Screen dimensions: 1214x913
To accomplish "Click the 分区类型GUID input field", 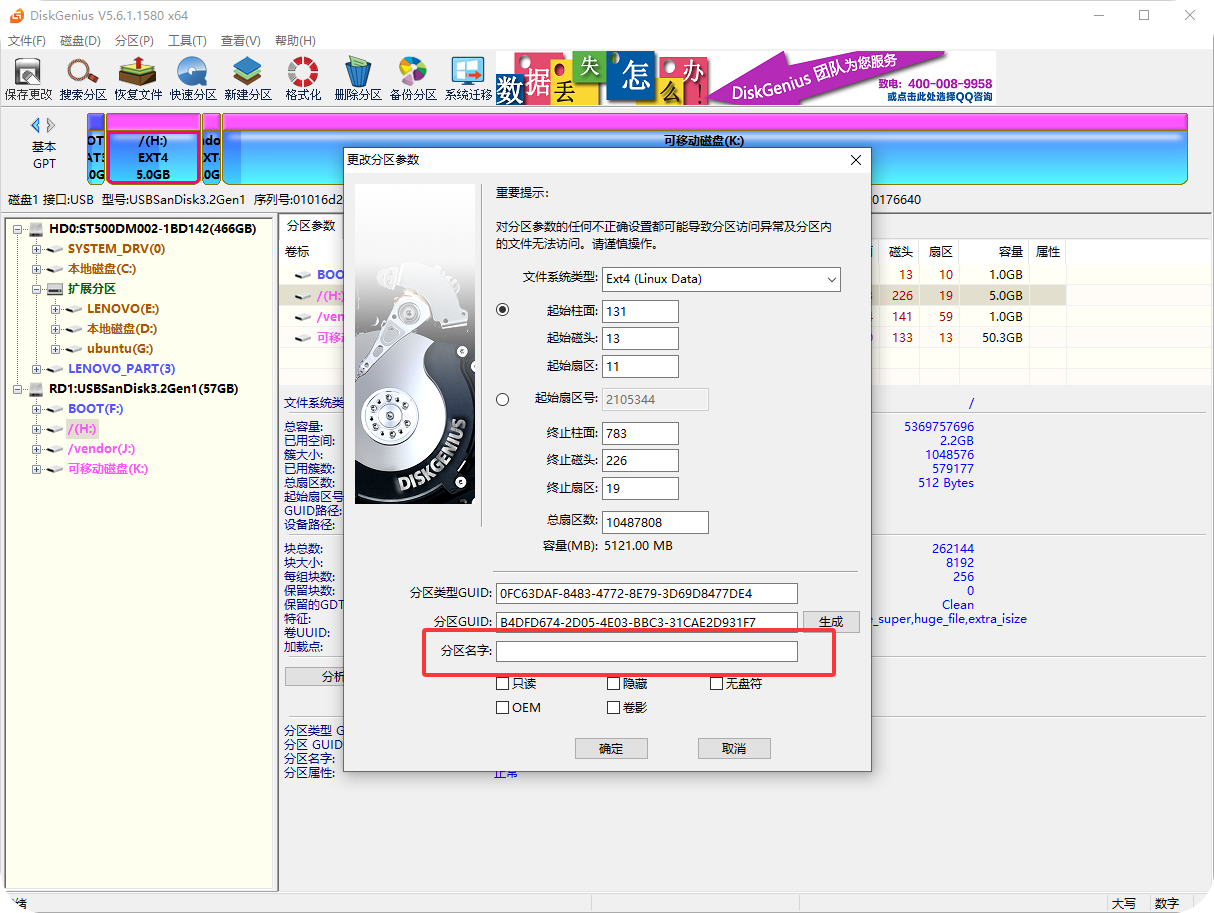I will click(x=647, y=594).
